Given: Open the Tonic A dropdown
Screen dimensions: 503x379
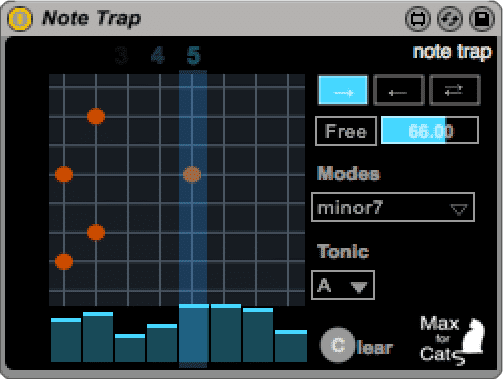Looking at the screenshot, I should pos(343,285).
